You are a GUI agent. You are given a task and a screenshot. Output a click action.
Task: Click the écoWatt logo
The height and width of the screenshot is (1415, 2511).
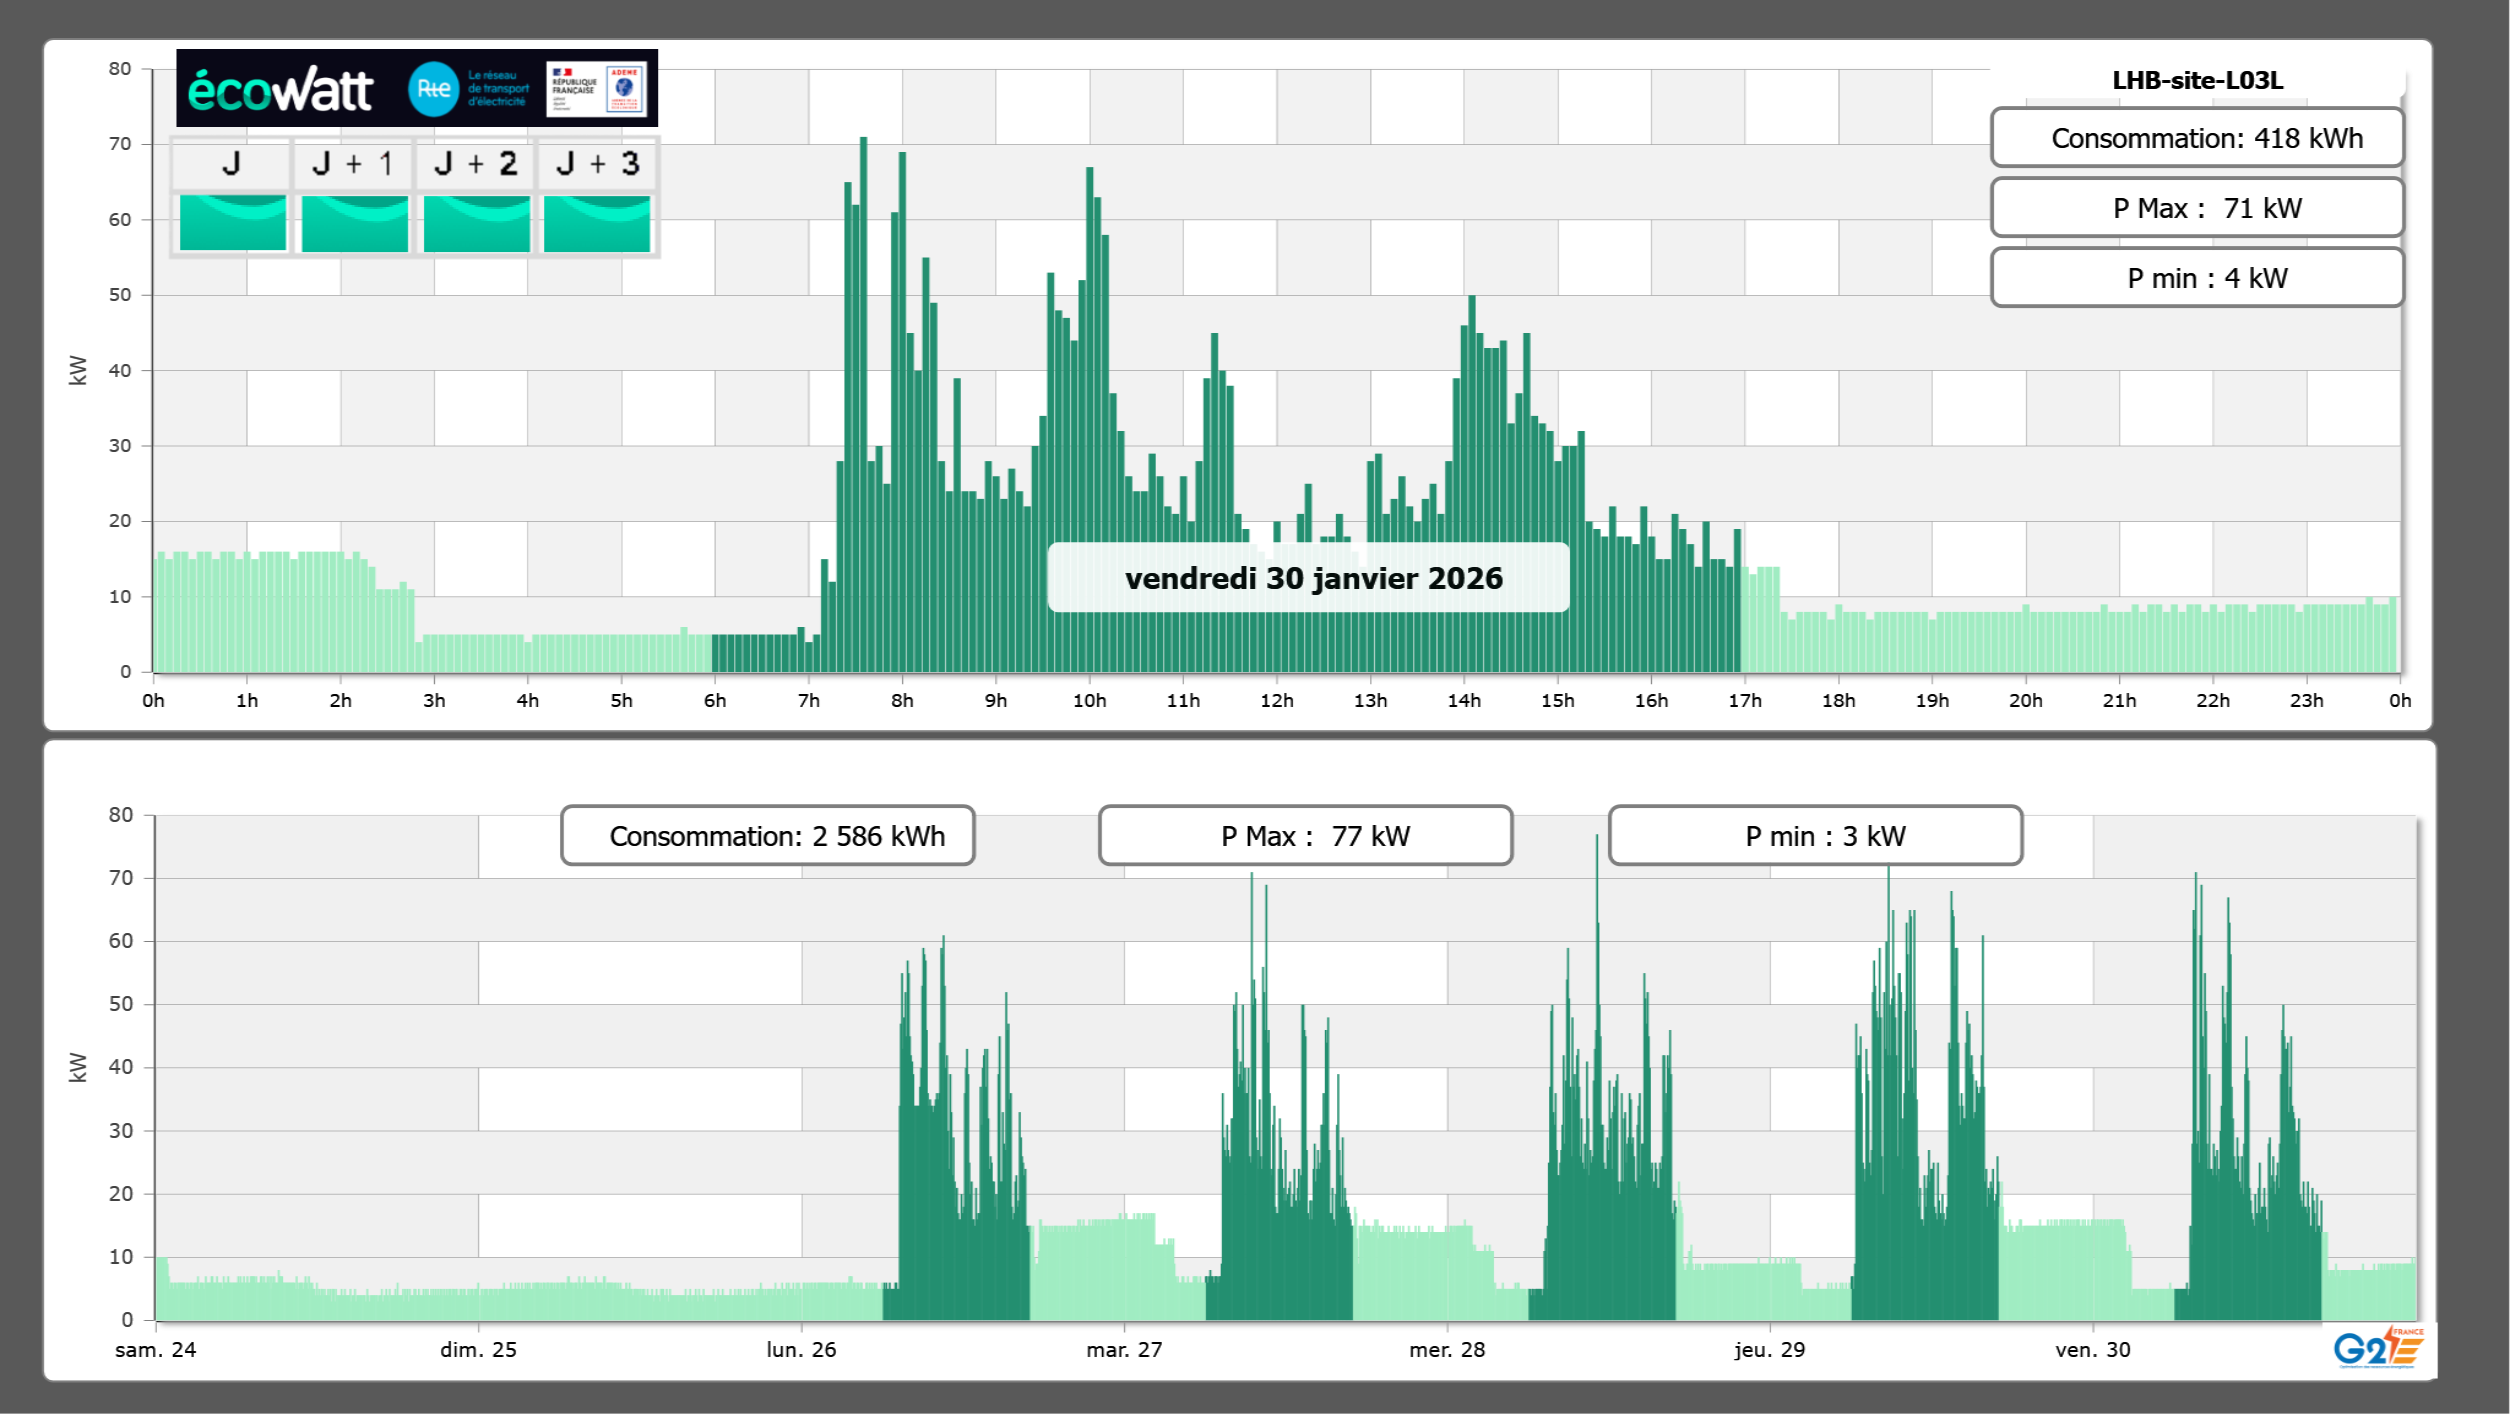(280, 90)
